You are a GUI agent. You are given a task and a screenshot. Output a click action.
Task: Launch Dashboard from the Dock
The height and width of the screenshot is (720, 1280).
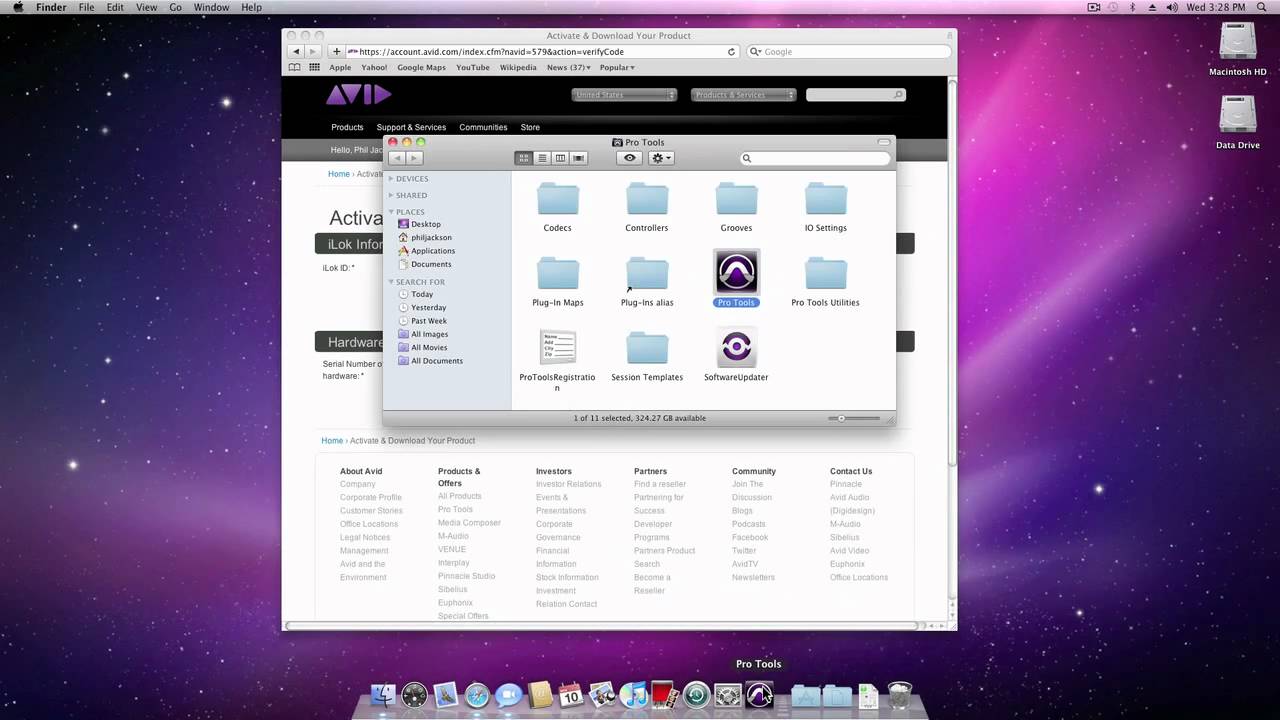(414, 694)
